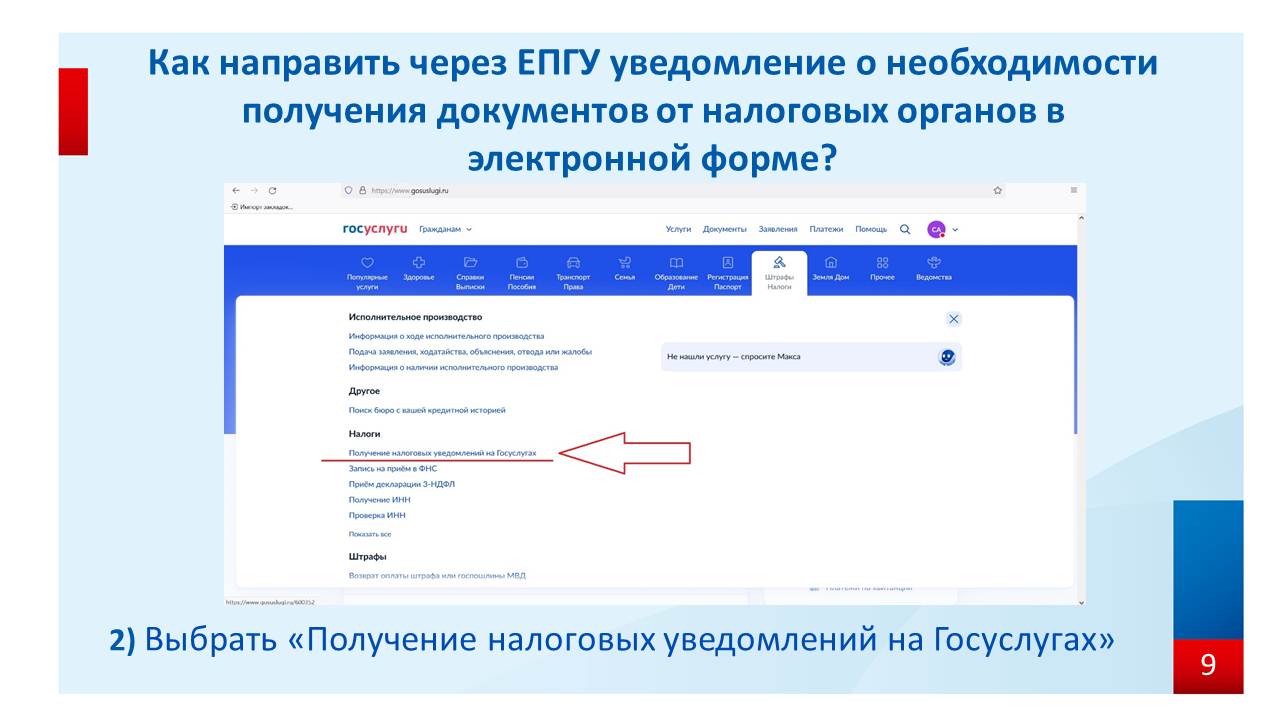Close the services panel with X
1280x720 pixels.
(x=954, y=319)
